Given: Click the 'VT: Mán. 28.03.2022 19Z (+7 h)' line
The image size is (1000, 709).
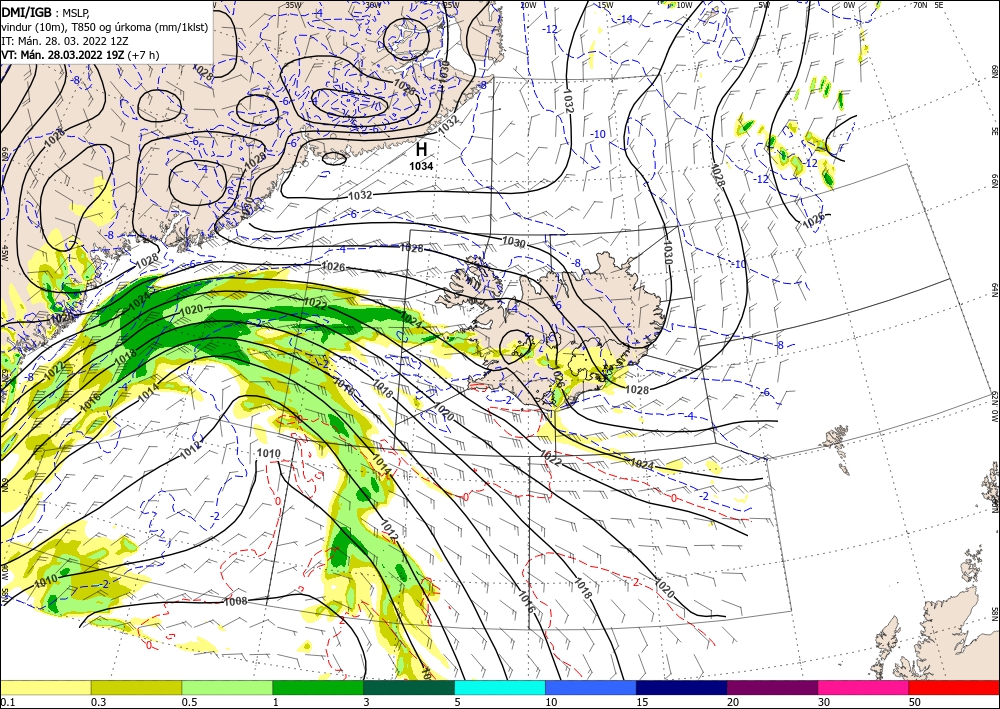Looking at the screenshot, I should (x=80, y=55).
